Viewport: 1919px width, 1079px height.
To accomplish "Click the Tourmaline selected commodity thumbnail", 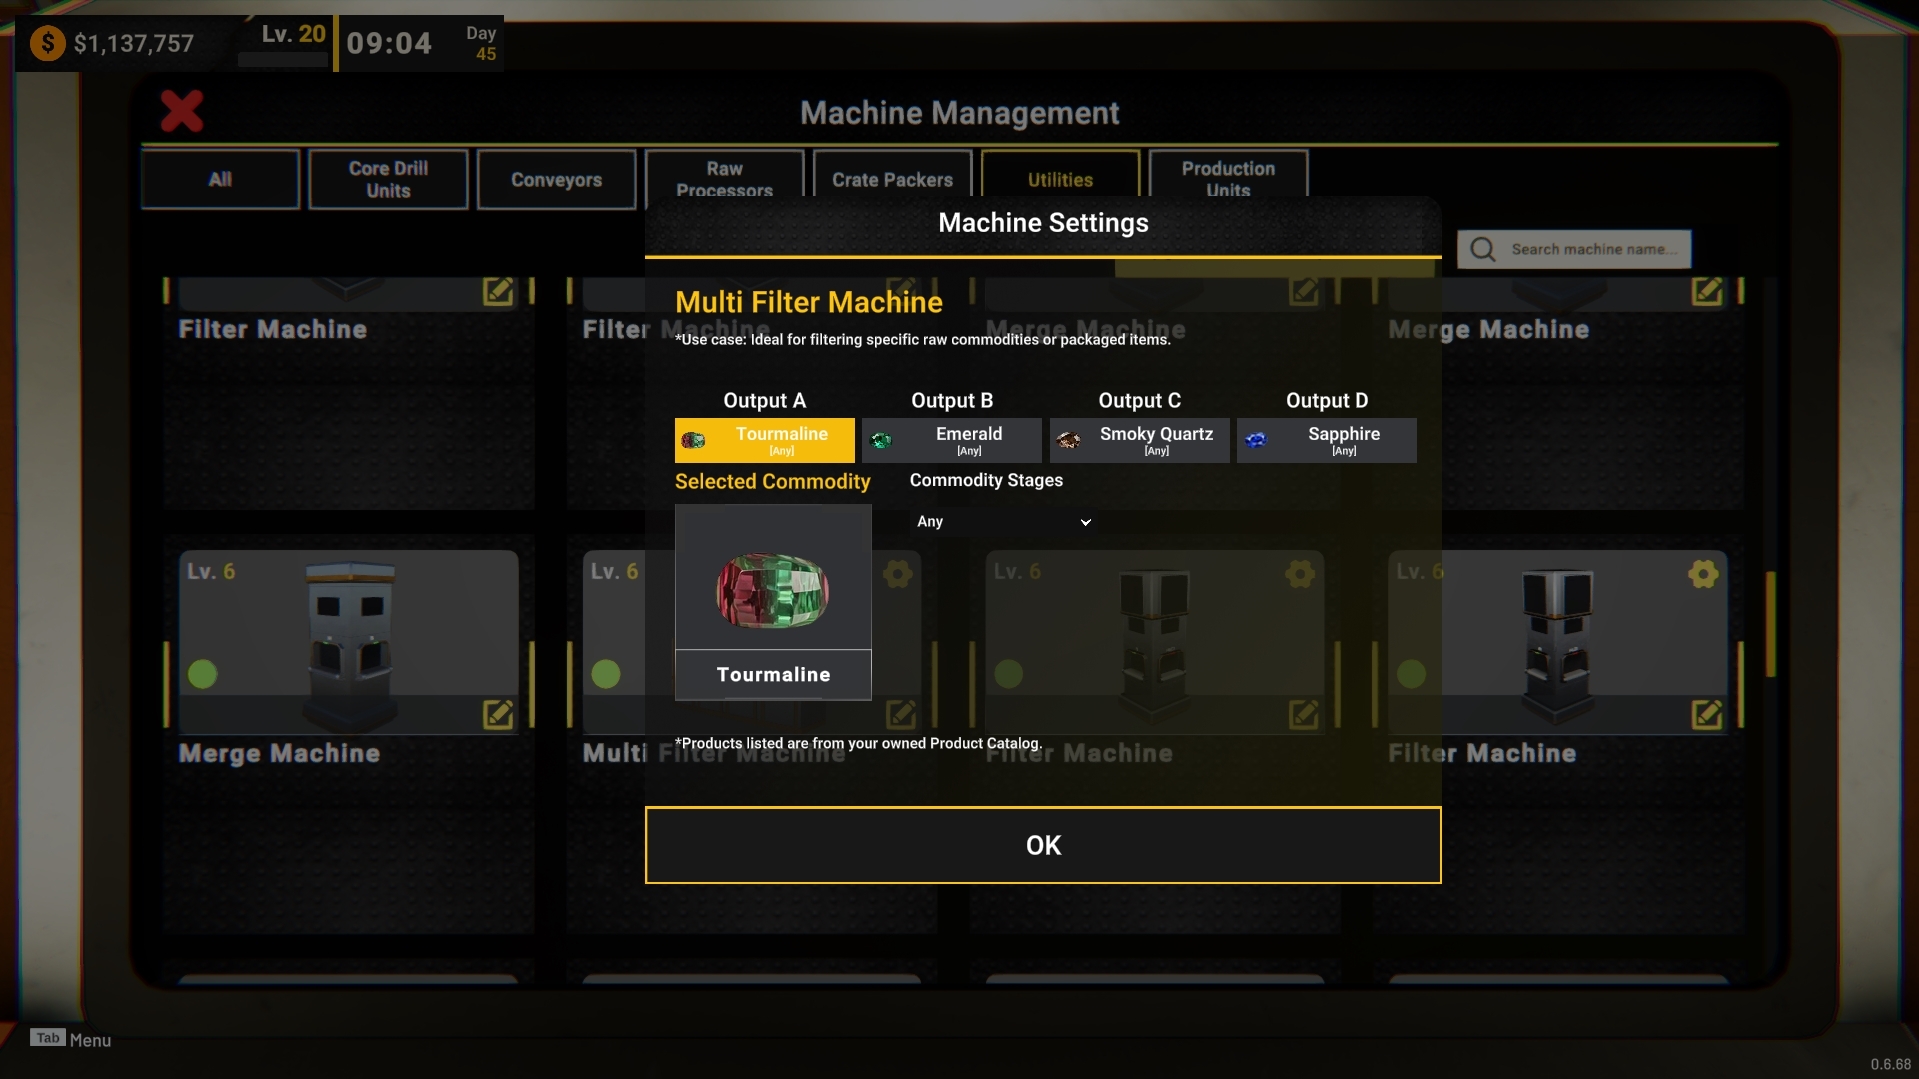I will click(773, 602).
